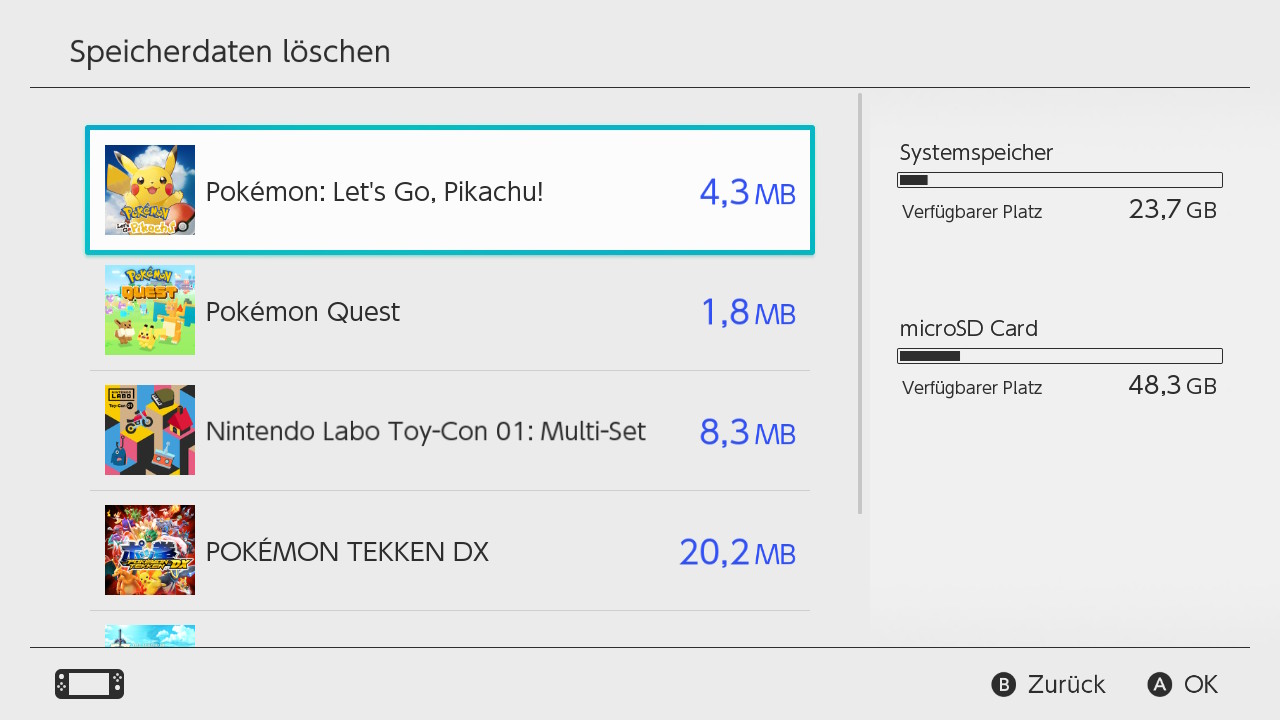Select the Pokémon: Let's Go, Pikachu! entry title
This screenshot has width=1280, height=720.
374,191
